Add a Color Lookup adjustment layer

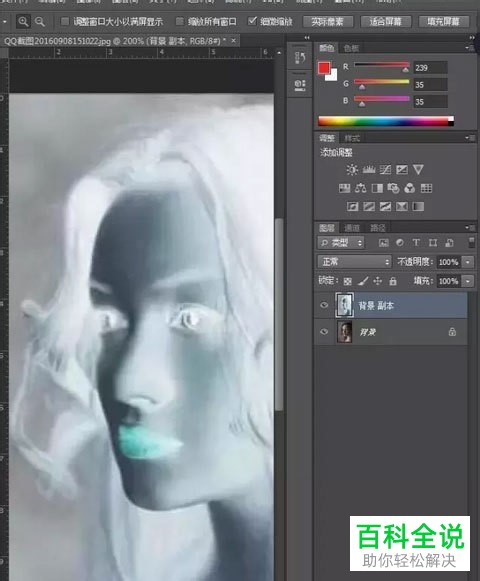426,188
